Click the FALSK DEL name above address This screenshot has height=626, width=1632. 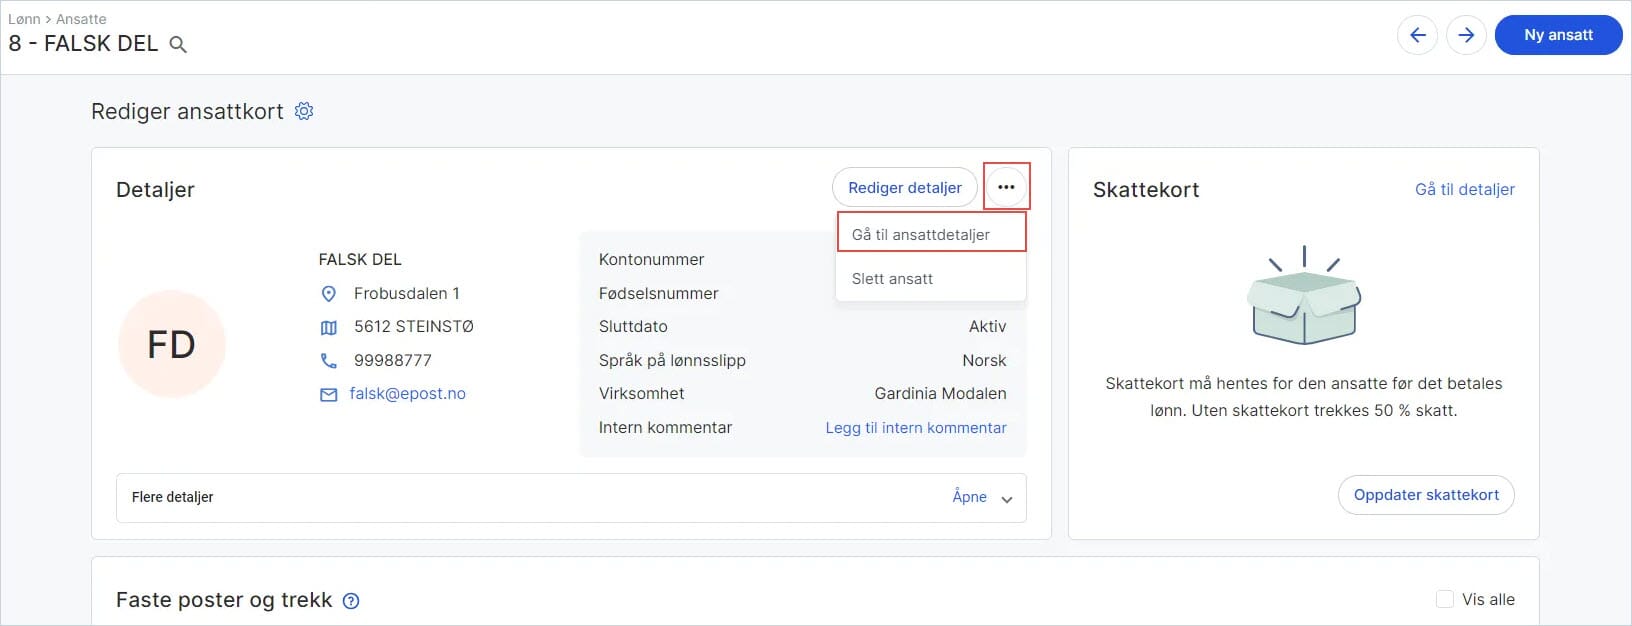(360, 259)
